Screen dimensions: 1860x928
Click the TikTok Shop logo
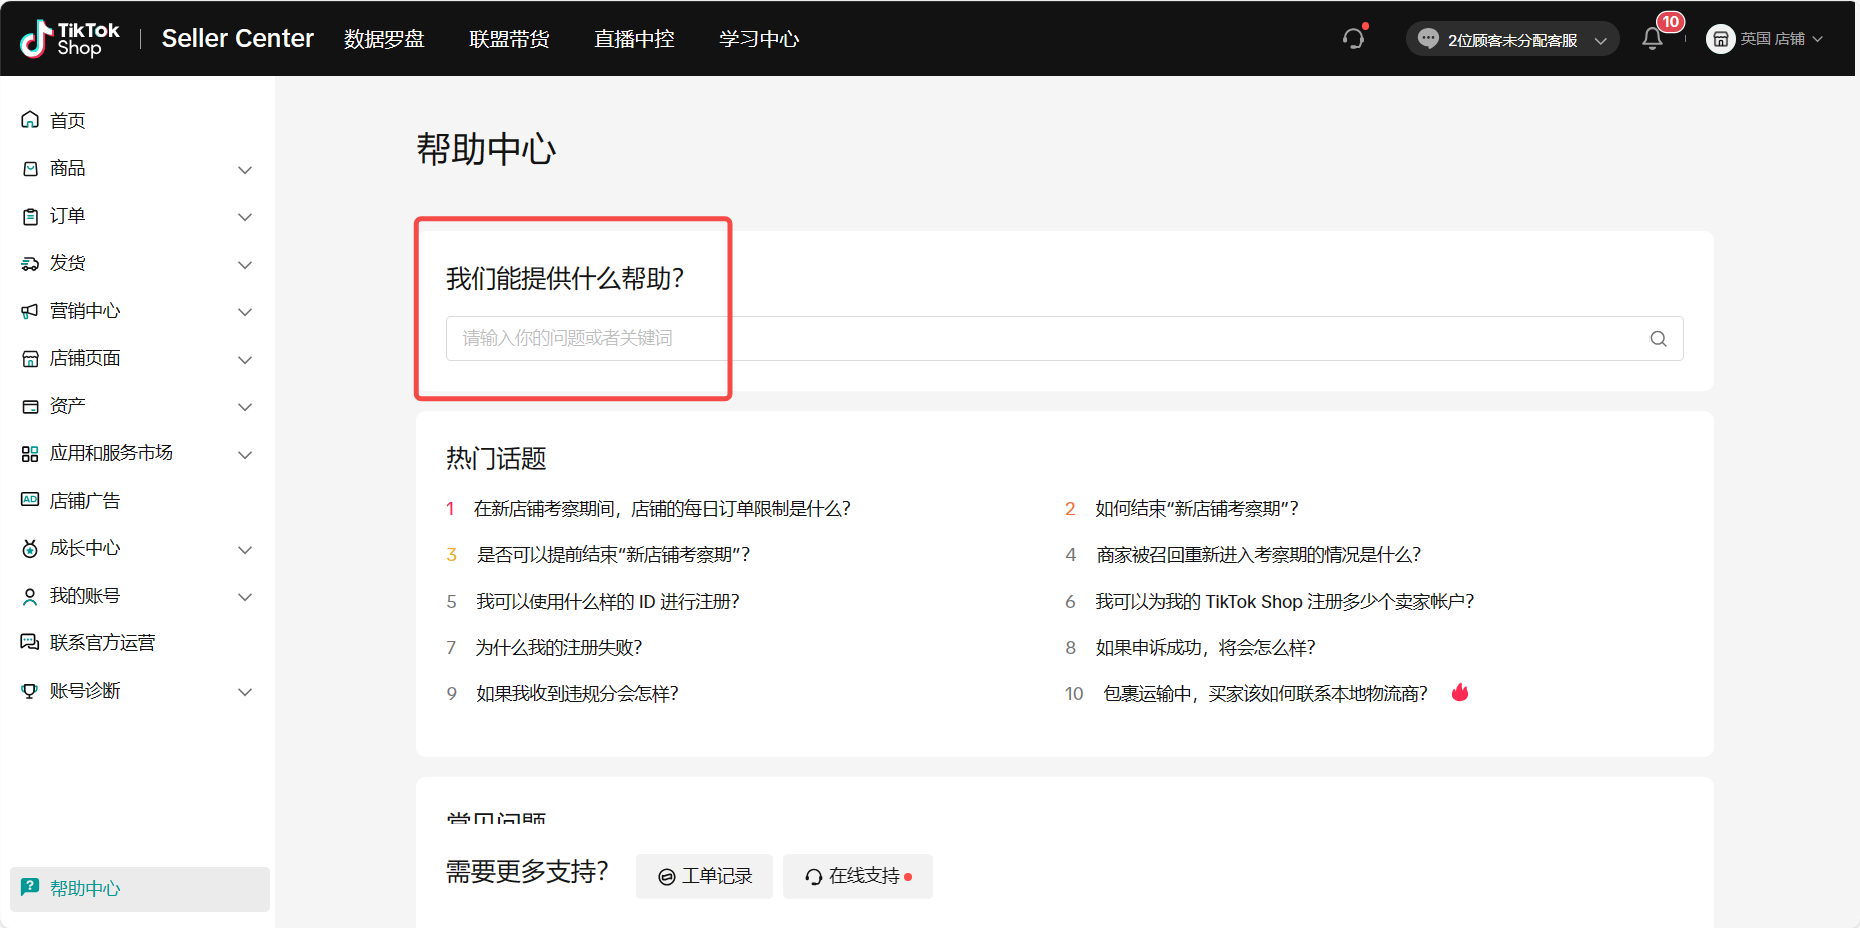(x=70, y=39)
